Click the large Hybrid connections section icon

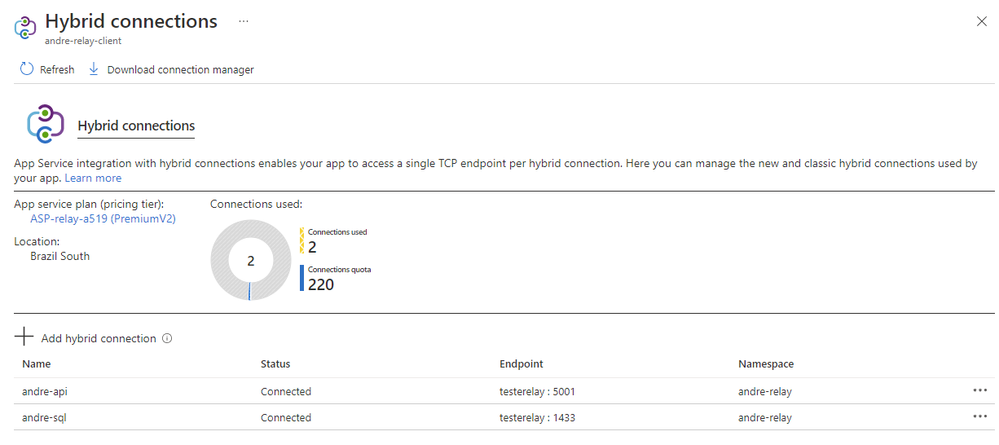pyautogui.click(x=46, y=125)
